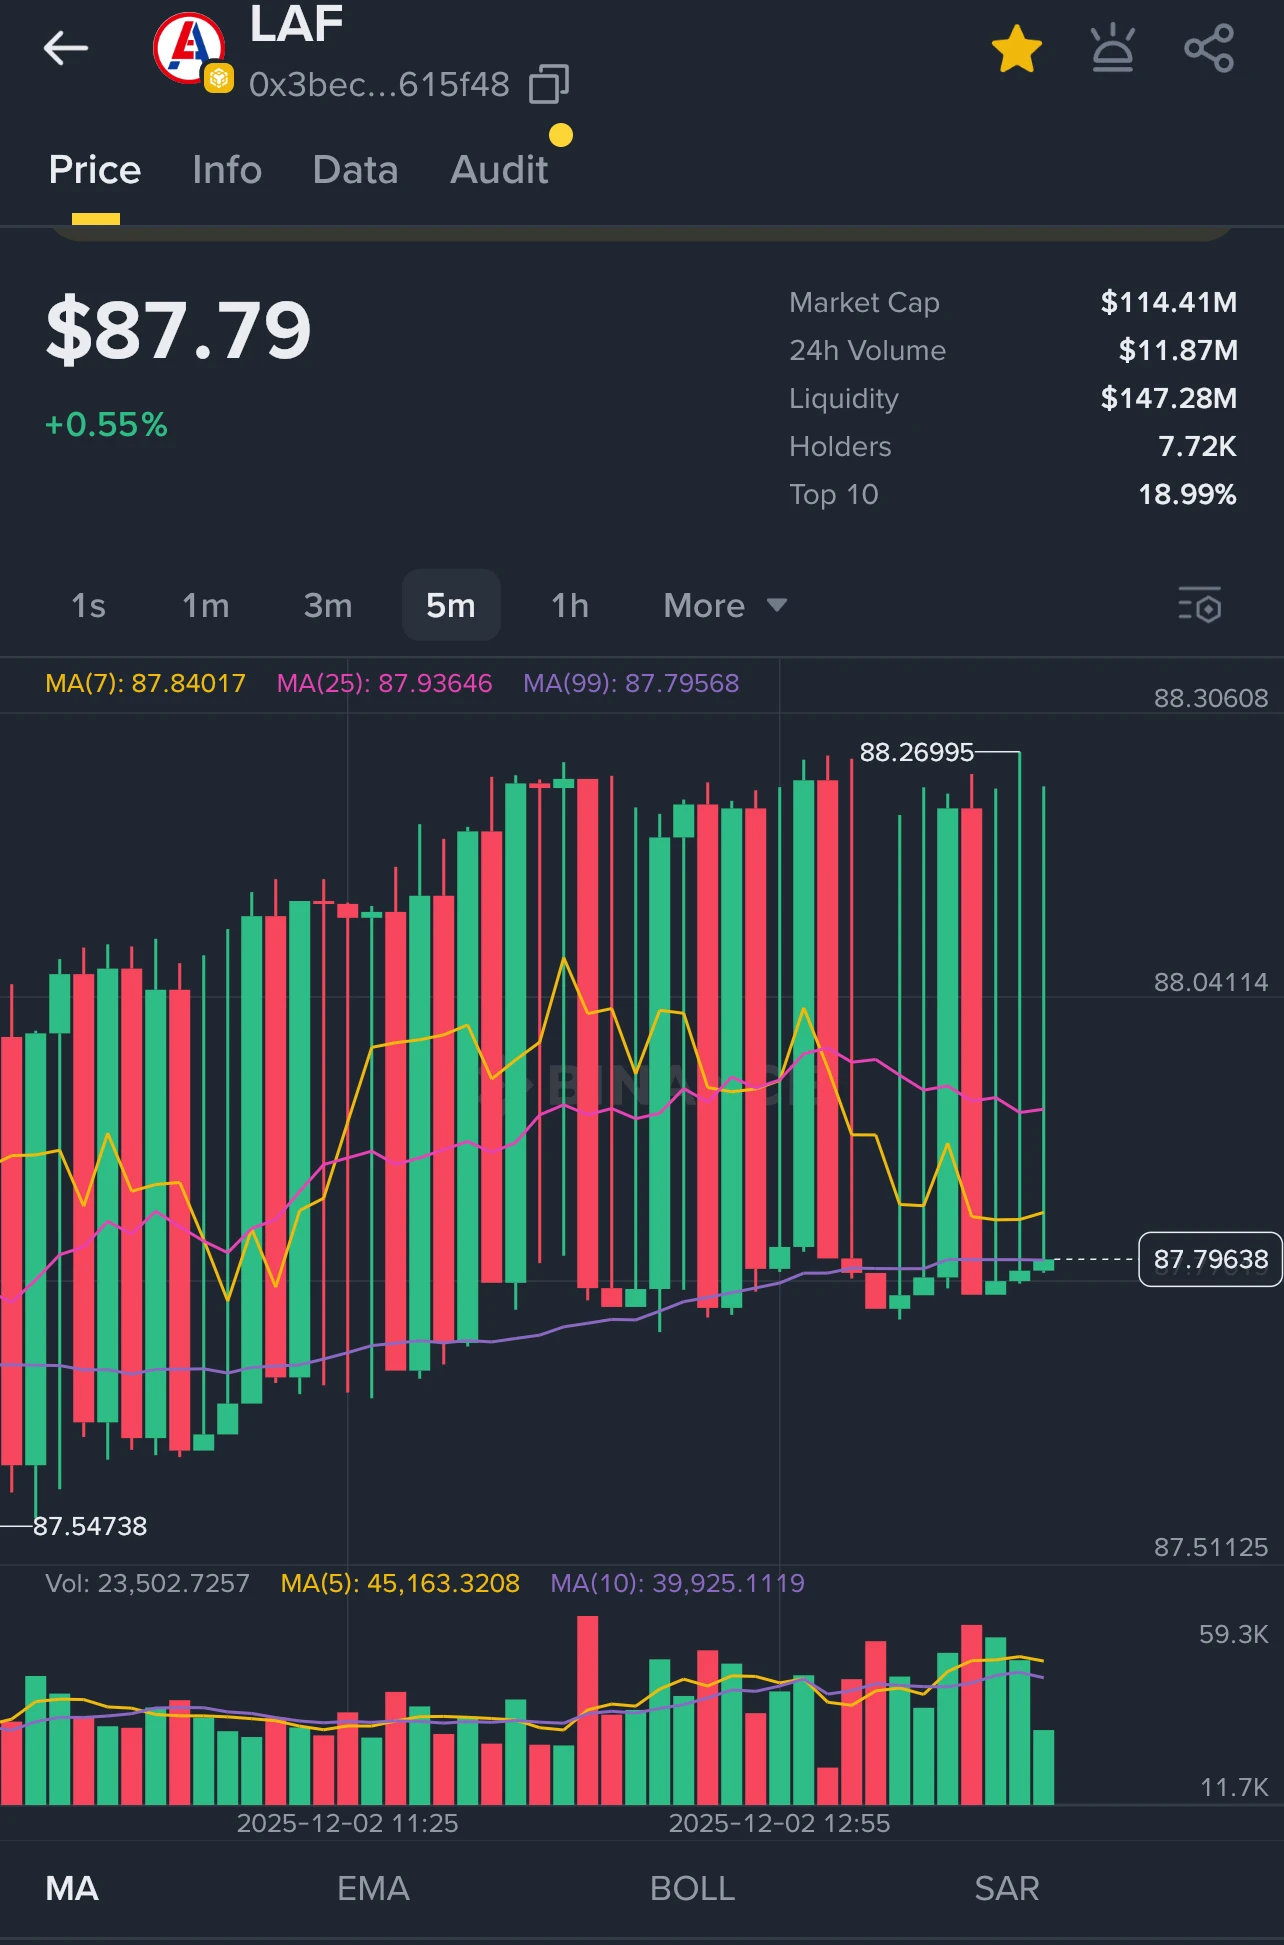
Task: Expand the More timeframes dropdown
Action: point(724,606)
